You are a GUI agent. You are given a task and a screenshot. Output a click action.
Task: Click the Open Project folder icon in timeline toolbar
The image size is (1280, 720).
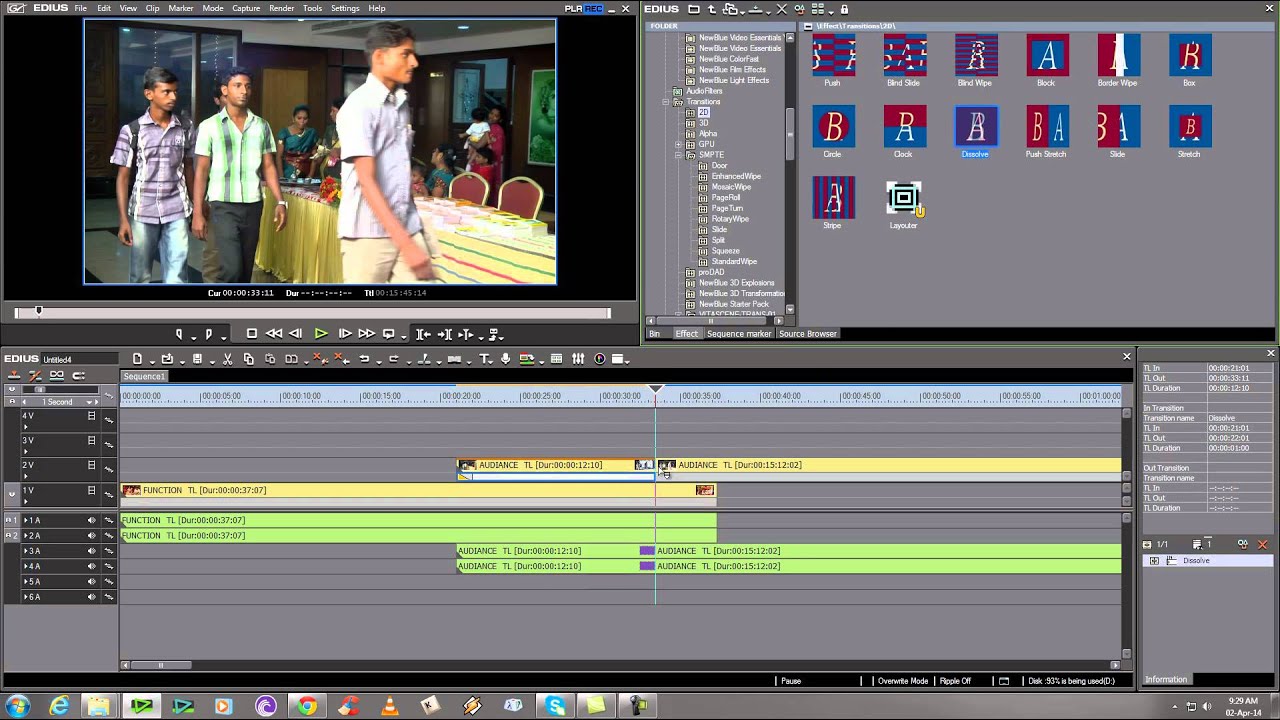coord(167,359)
